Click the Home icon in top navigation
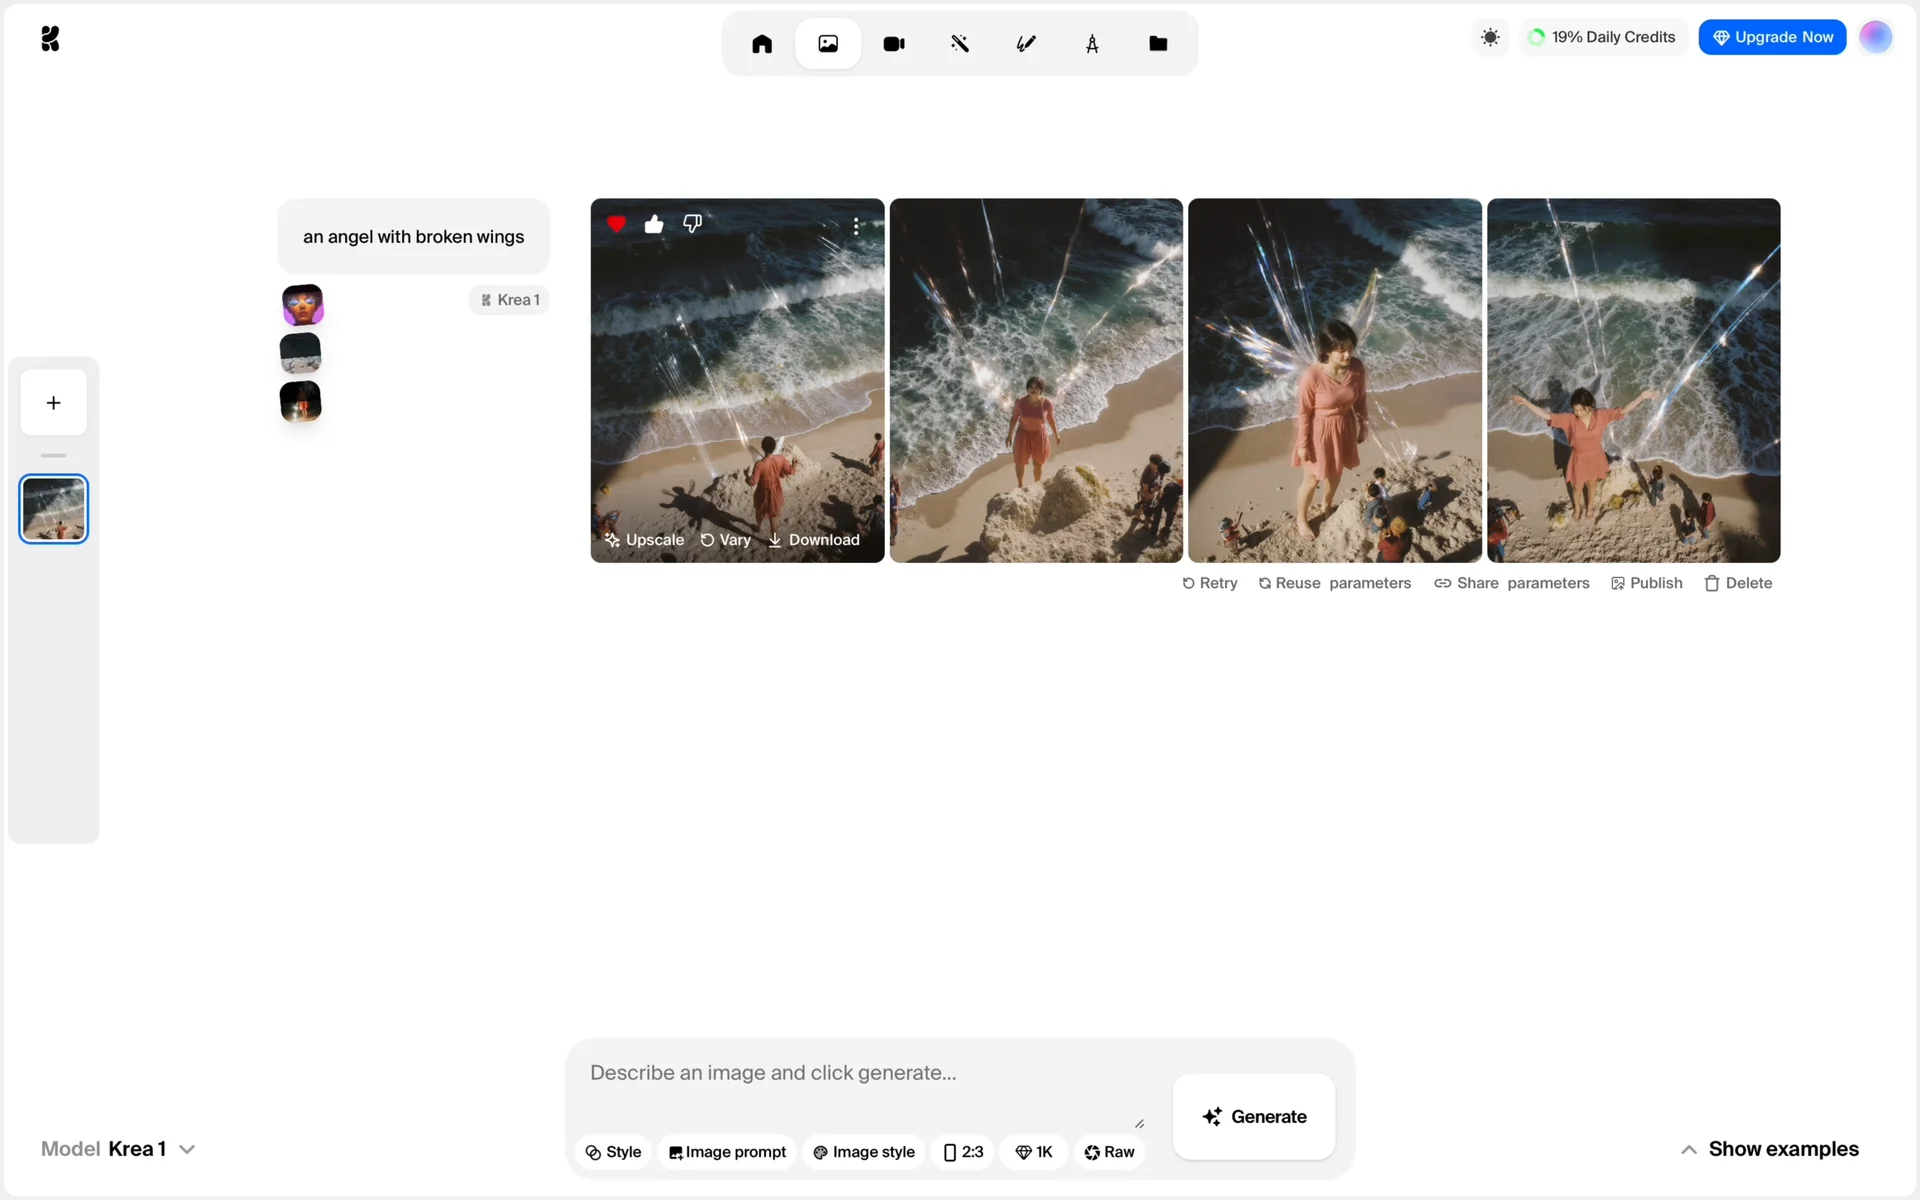The image size is (1920, 1200). tap(762, 44)
